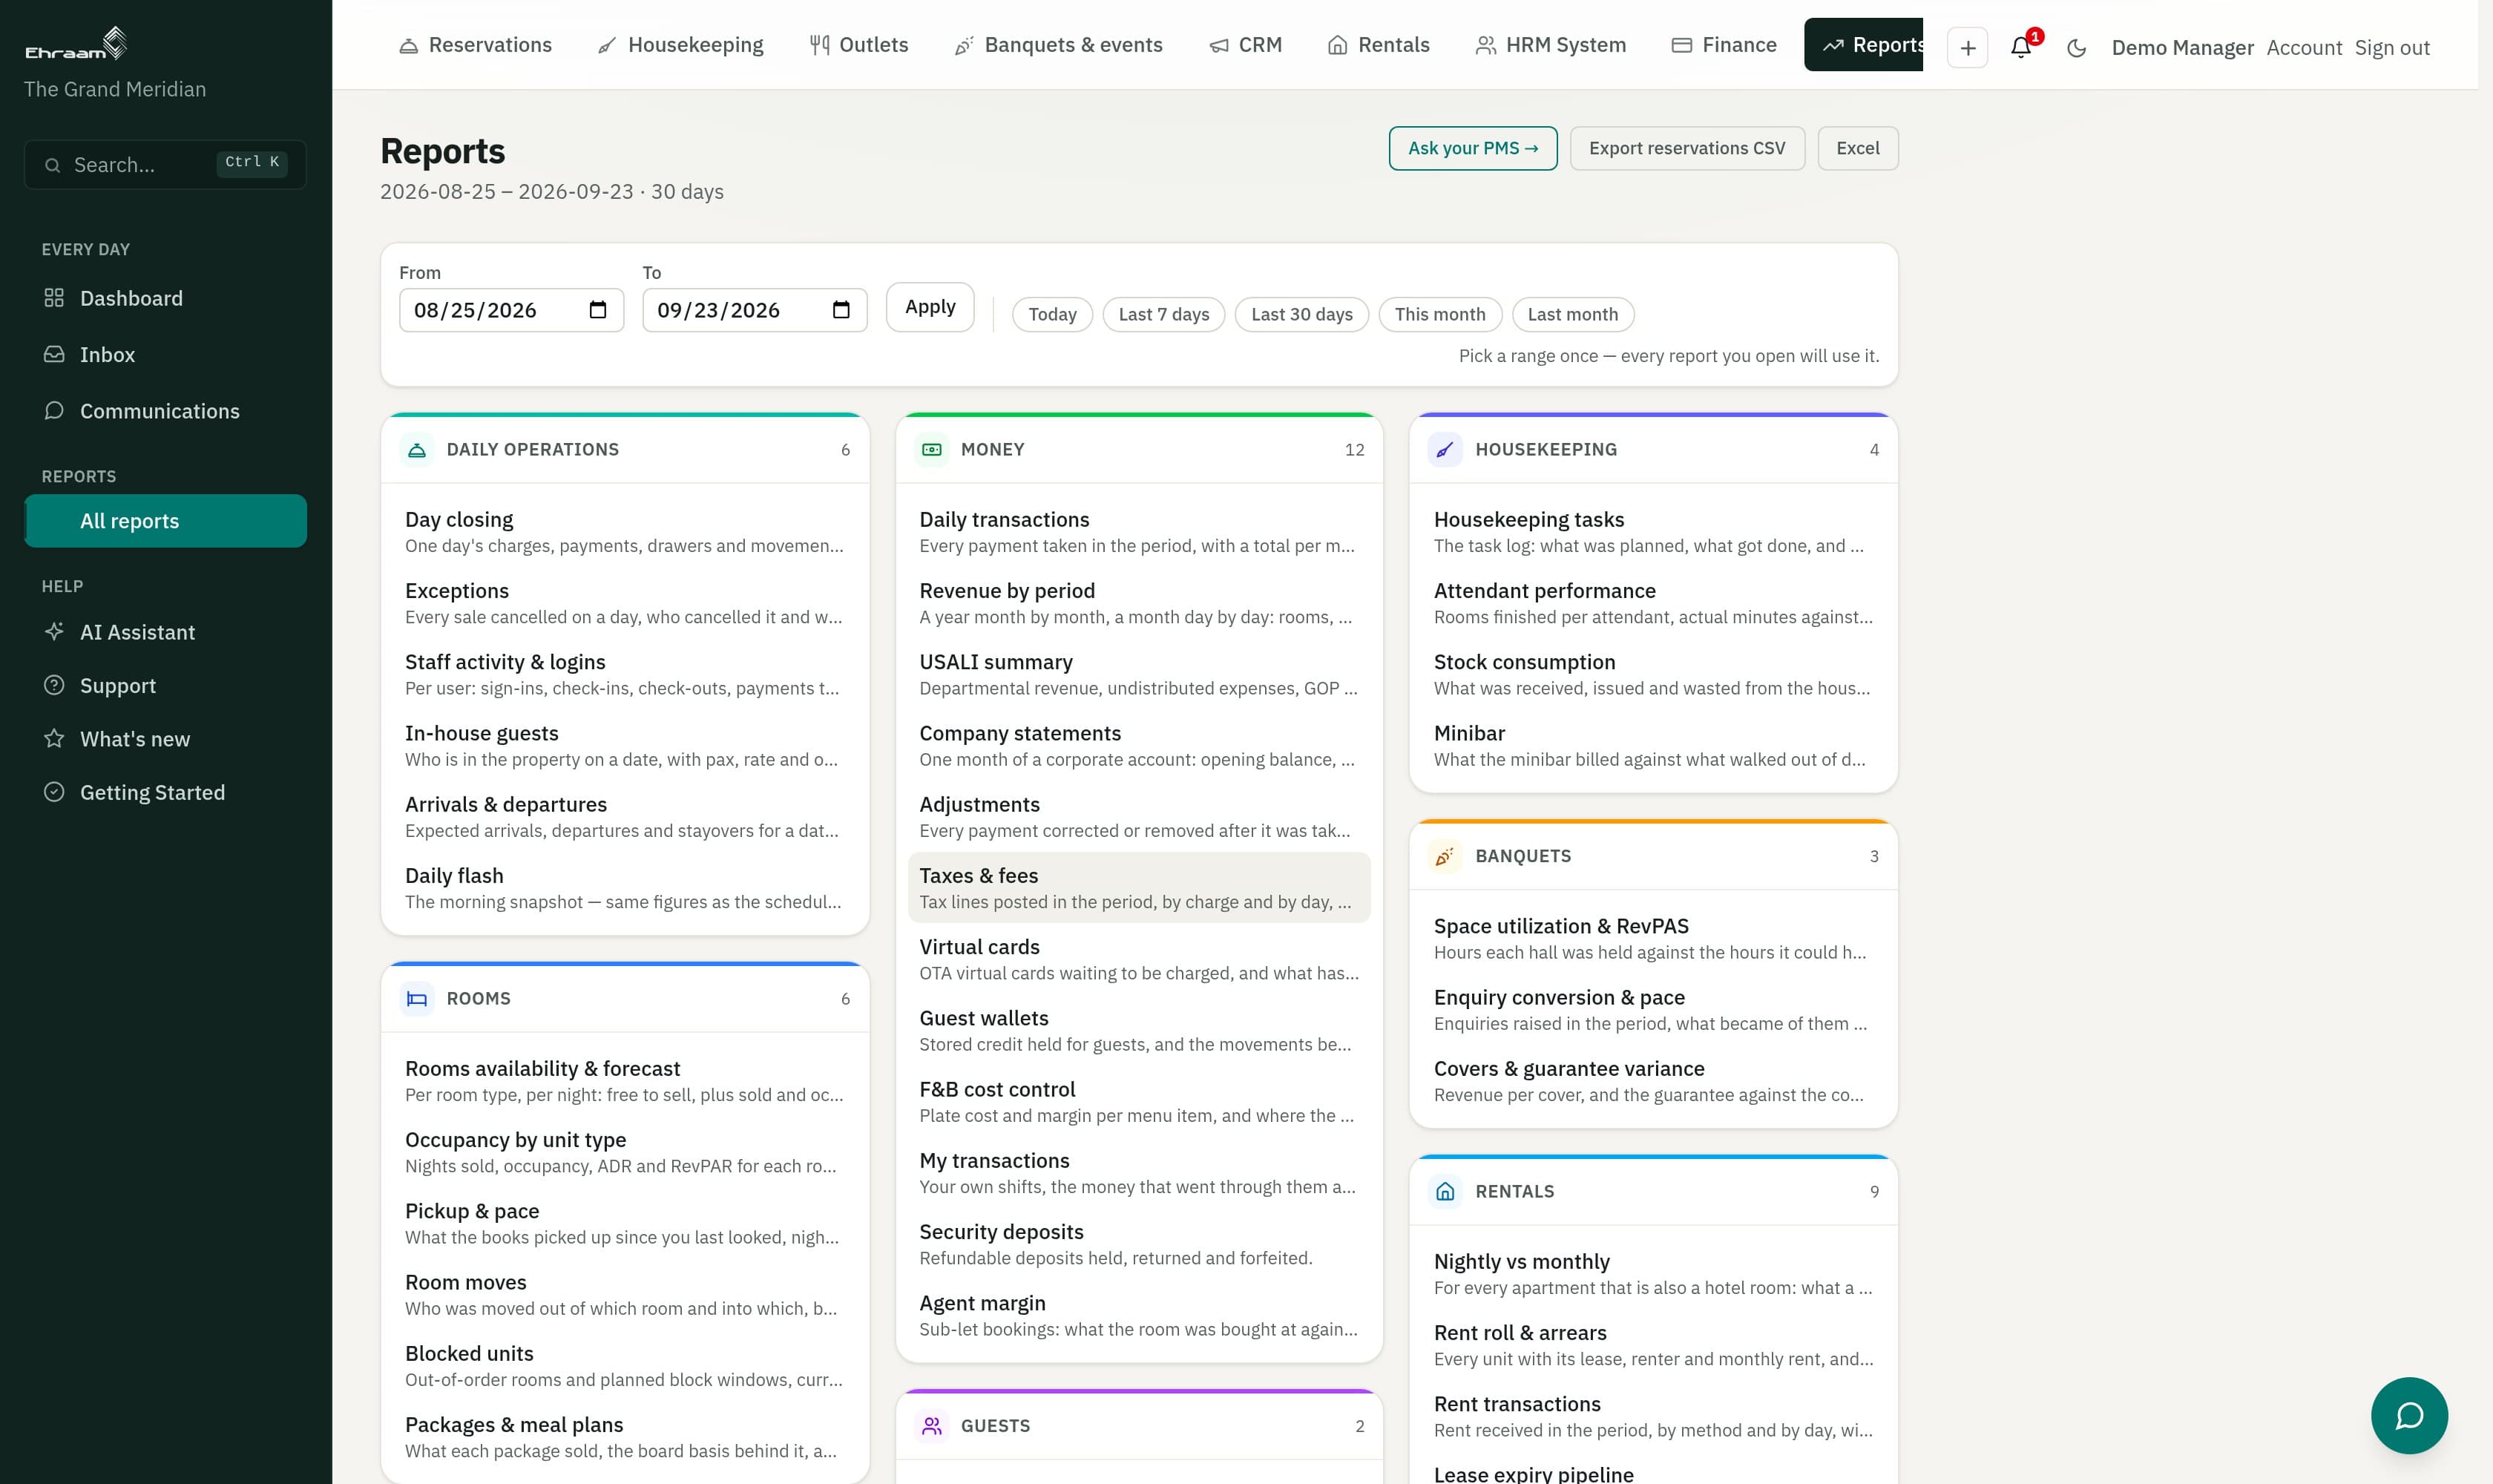Click Export reservations CSV button
Screen dimensions: 2493x1484
tap(1687, 148)
